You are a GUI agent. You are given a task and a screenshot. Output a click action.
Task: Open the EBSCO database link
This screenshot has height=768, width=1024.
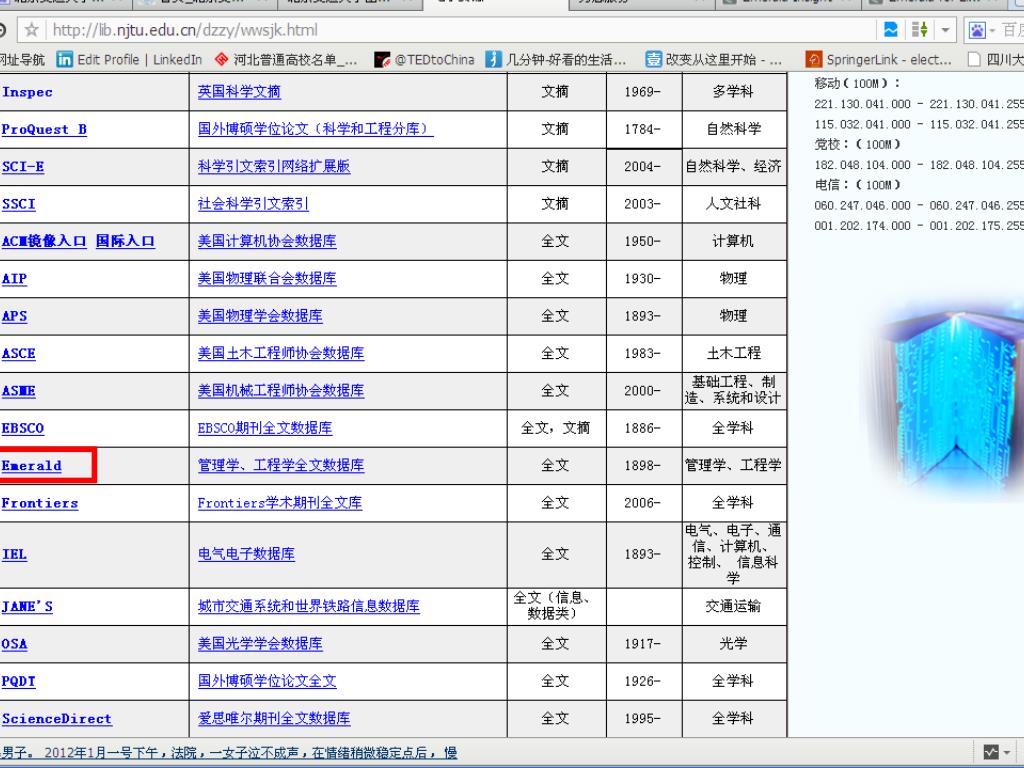click(23, 428)
